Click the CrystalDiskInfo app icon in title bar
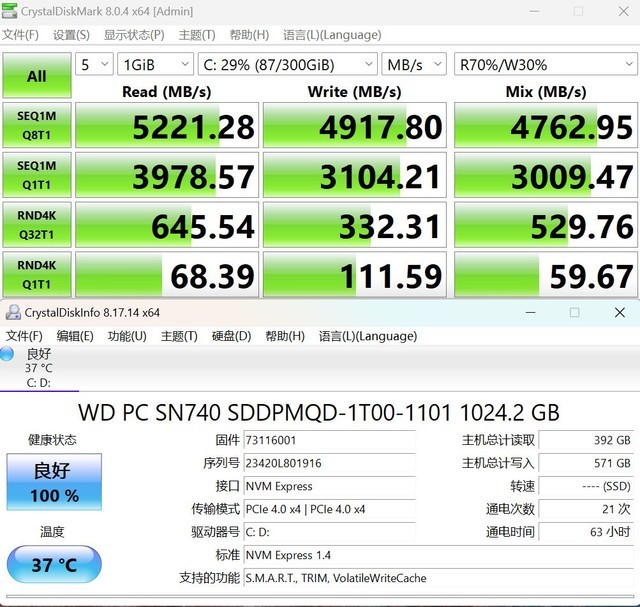 click(x=13, y=312)
